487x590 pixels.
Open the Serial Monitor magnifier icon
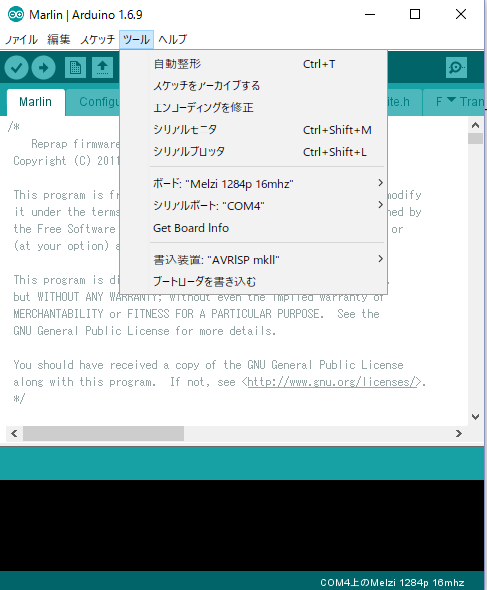[456, 68]
